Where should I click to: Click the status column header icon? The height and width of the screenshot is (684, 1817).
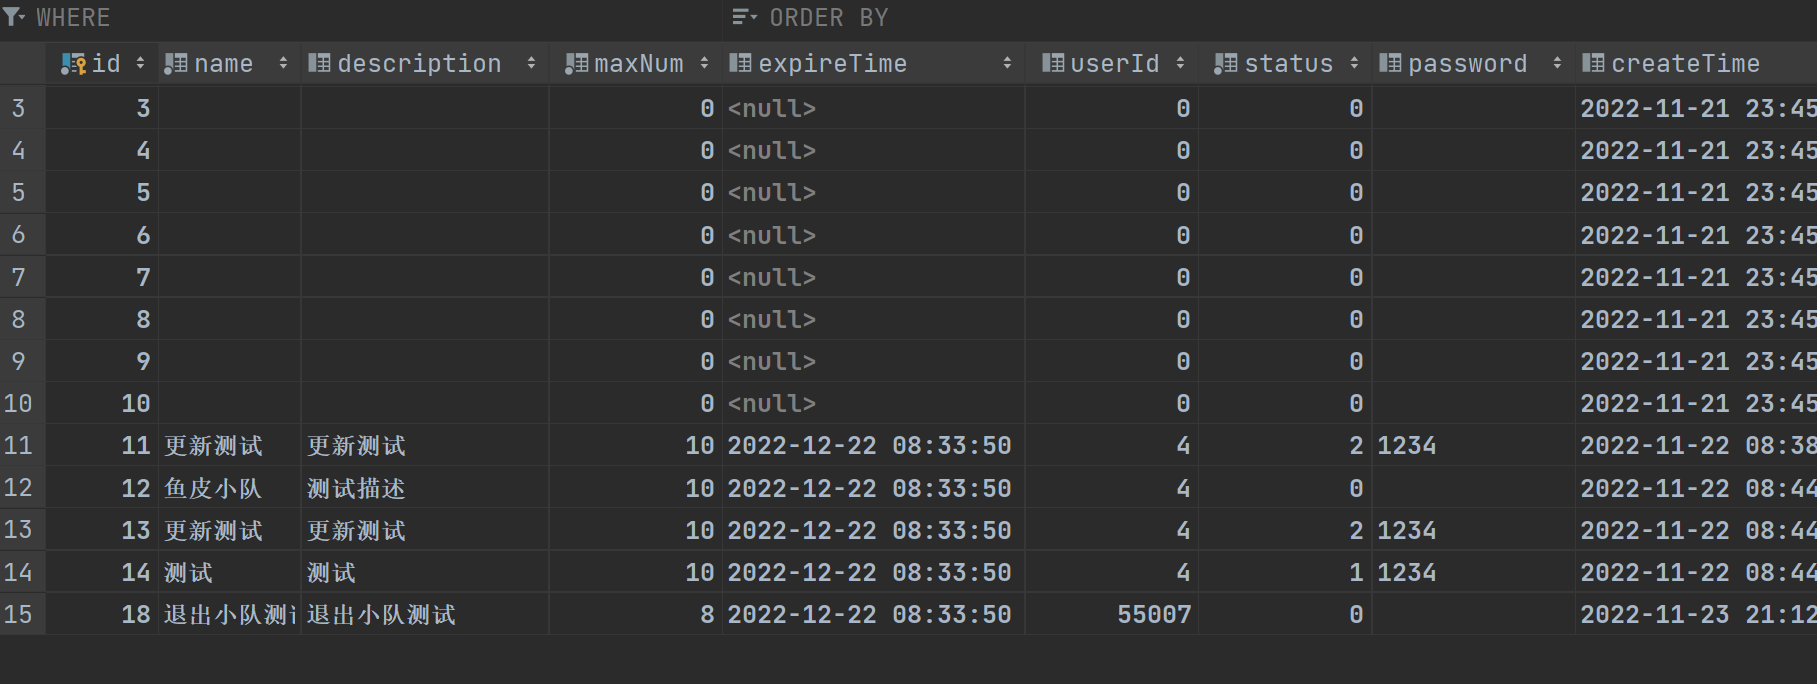point(1225,64)
